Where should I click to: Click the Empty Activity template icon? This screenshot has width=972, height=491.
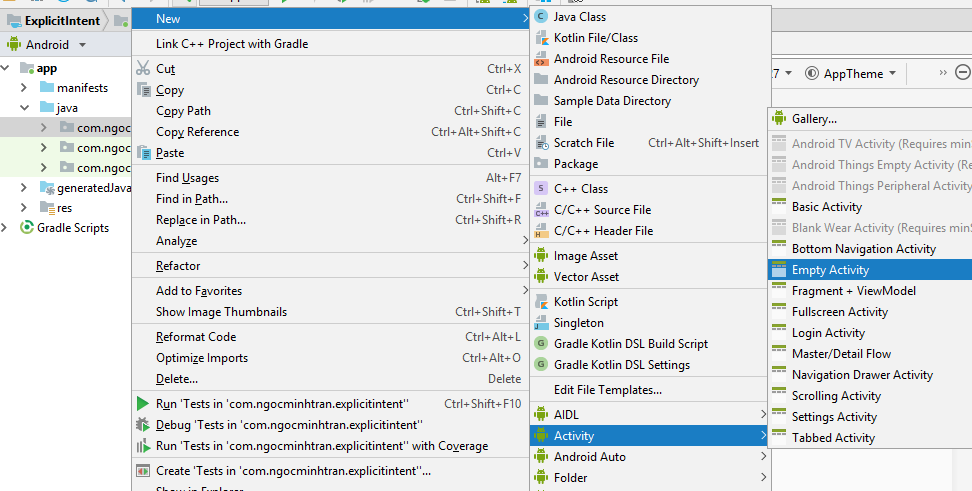779,270
